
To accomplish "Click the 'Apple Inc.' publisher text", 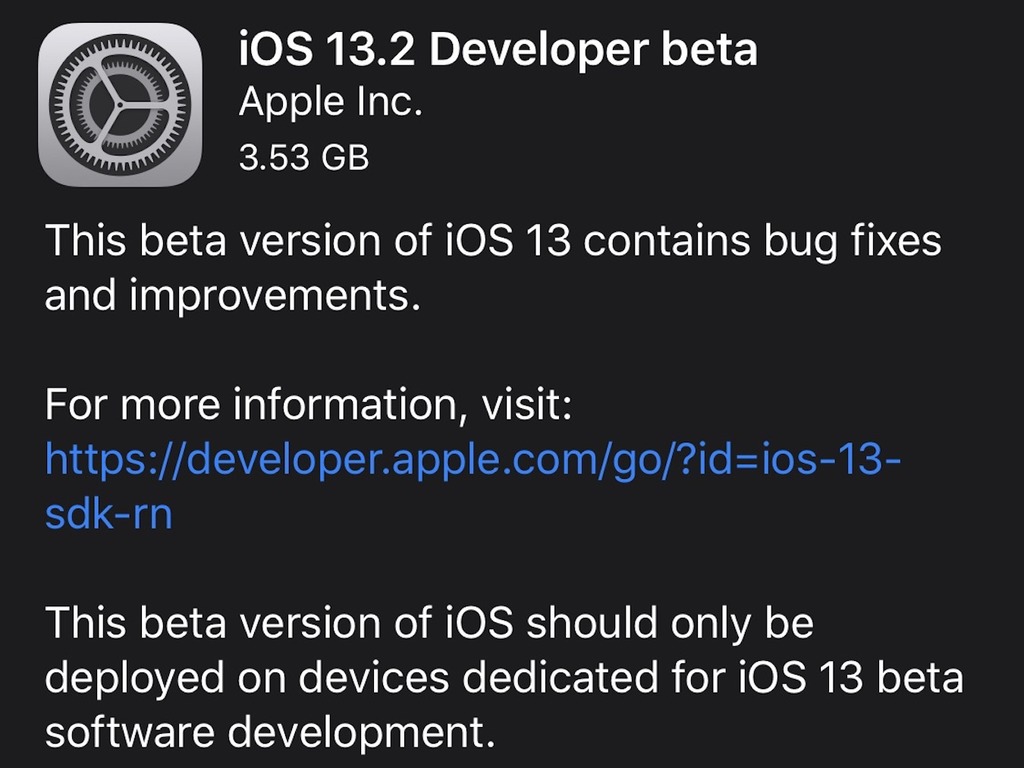I will point(330,103).
